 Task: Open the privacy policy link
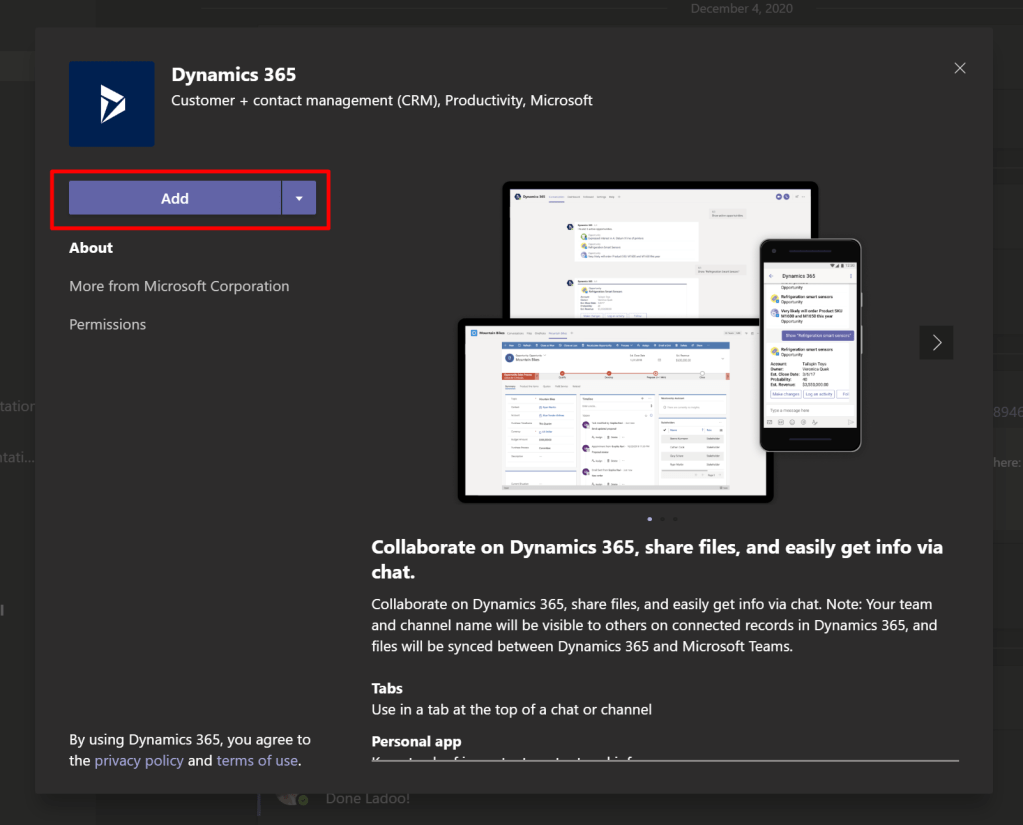click(139, 761)
